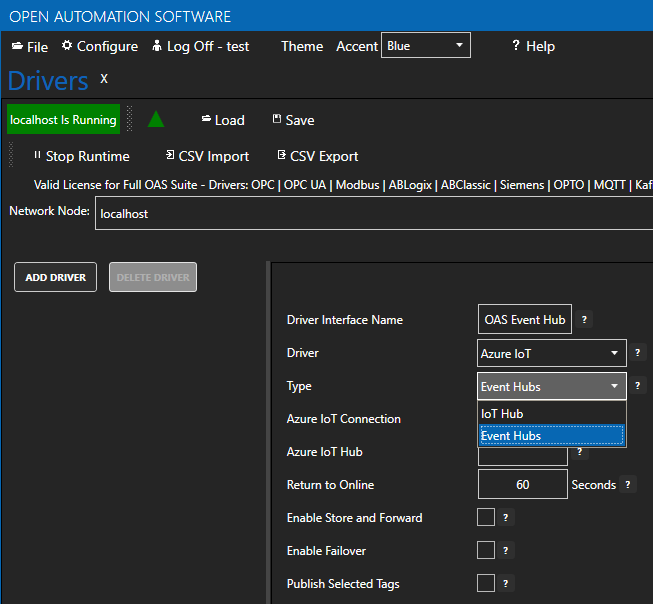This screenshot has width=653, height=604.
Task: Check the Publish Selected Tags box
Action: 486,584
